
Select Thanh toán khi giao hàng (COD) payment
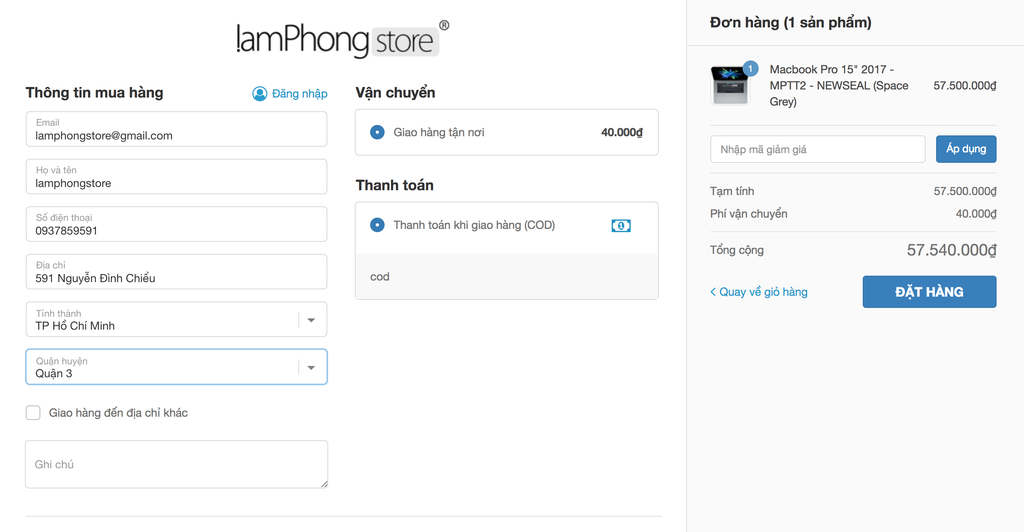pos(377,225)
